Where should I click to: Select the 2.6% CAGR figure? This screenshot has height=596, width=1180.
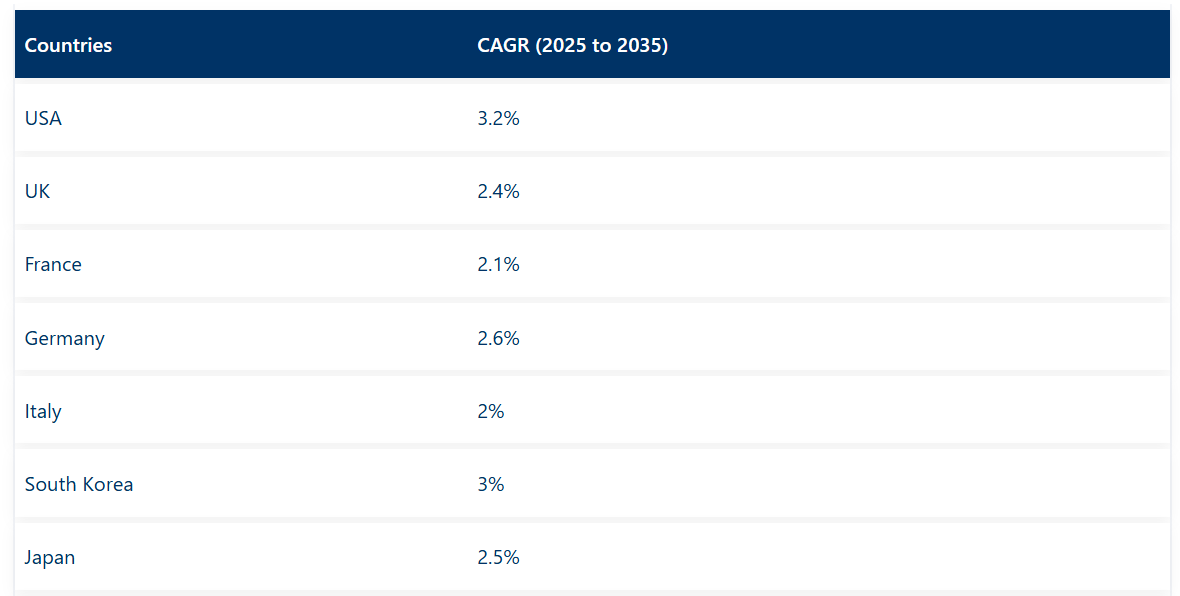pos(498,338)
